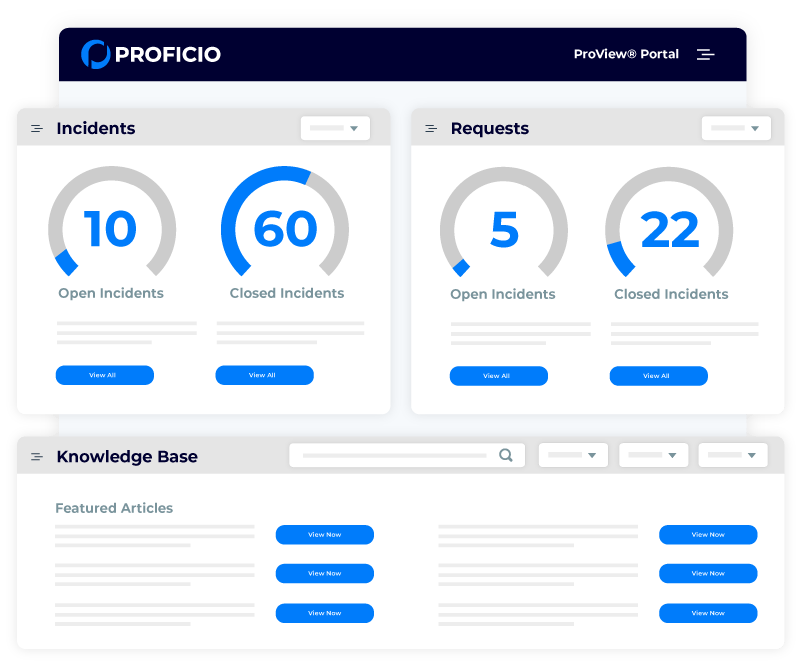Click the menu icon next to Knowledge Base

coord(37,457)
